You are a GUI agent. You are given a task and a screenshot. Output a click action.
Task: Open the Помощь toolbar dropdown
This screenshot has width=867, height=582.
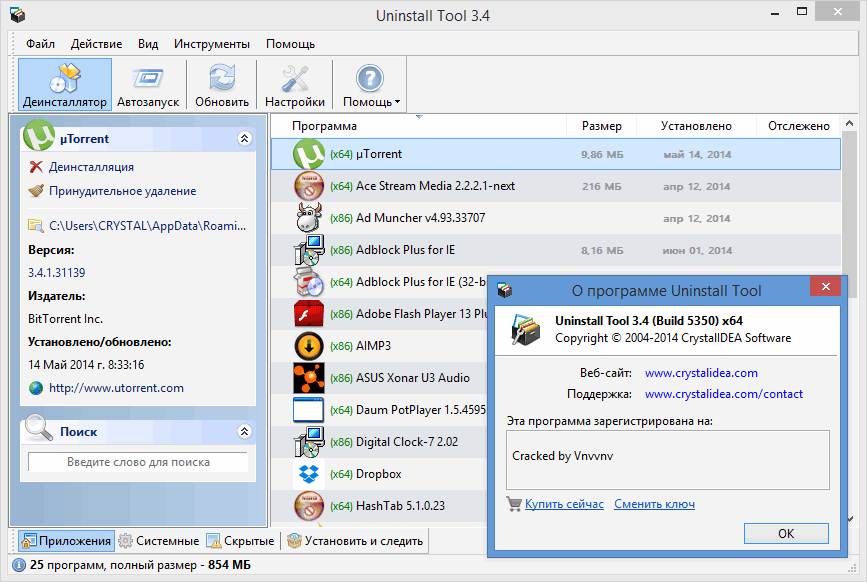[x=370, y=85]
